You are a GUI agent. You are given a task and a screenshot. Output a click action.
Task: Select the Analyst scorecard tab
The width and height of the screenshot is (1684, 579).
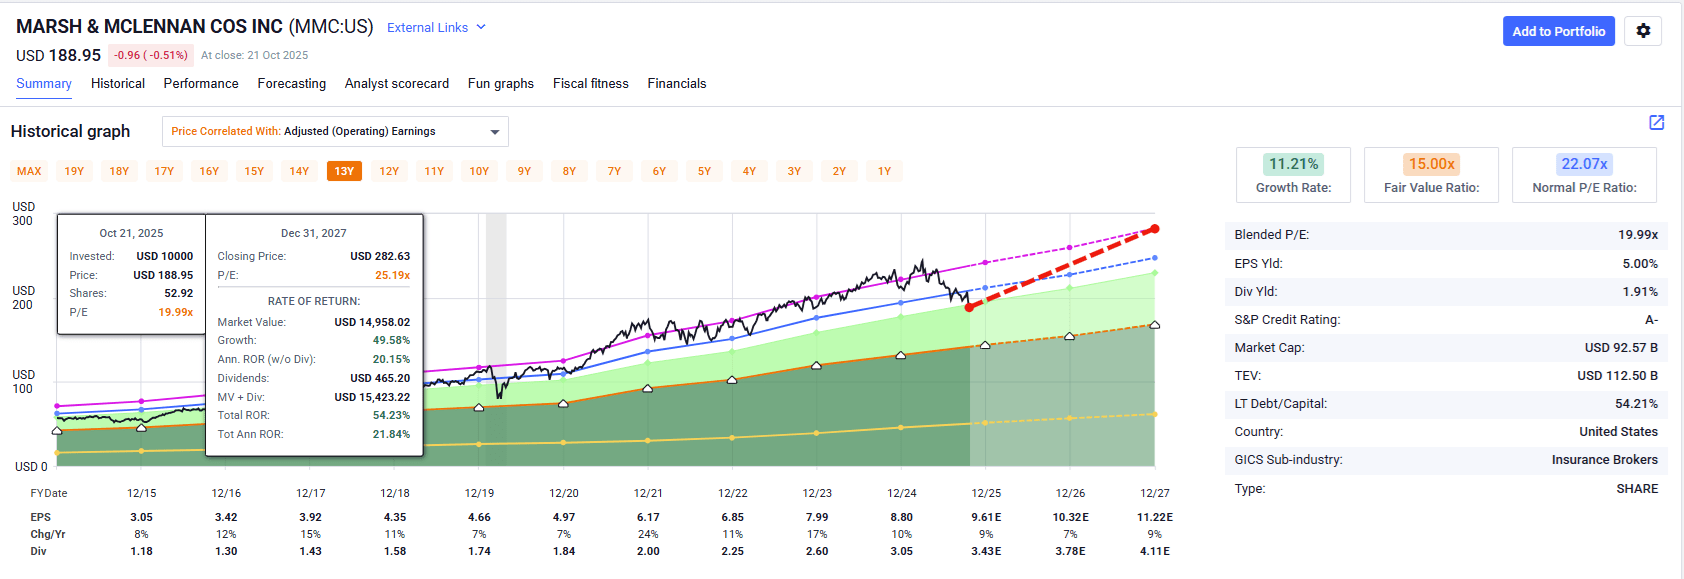[x=396, y=84]
